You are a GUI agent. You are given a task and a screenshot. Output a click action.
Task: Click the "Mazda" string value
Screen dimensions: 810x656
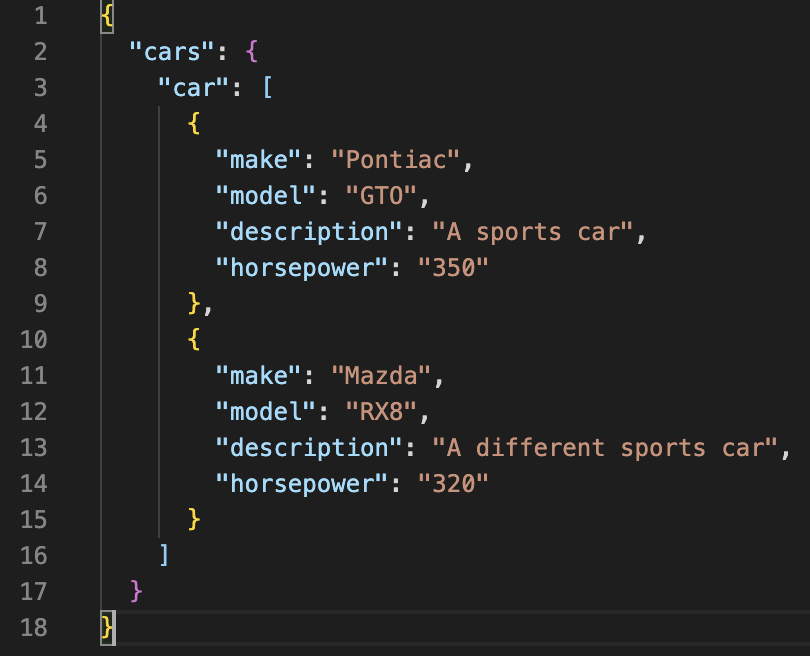pyautogui.click(x=381, y=376)
